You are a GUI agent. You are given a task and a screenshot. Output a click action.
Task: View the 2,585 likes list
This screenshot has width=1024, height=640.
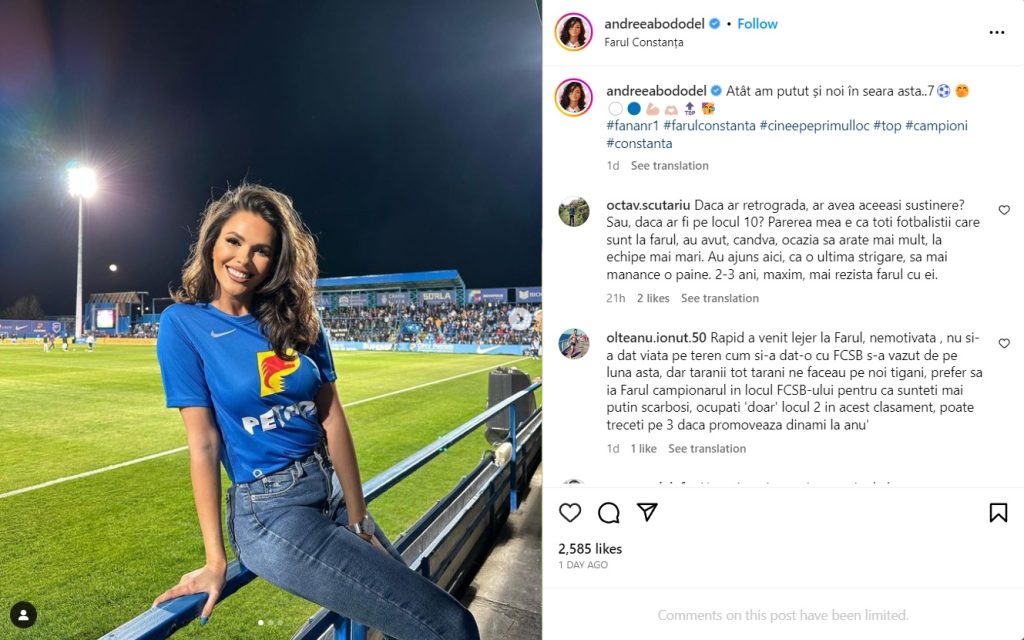pos(590,549)
